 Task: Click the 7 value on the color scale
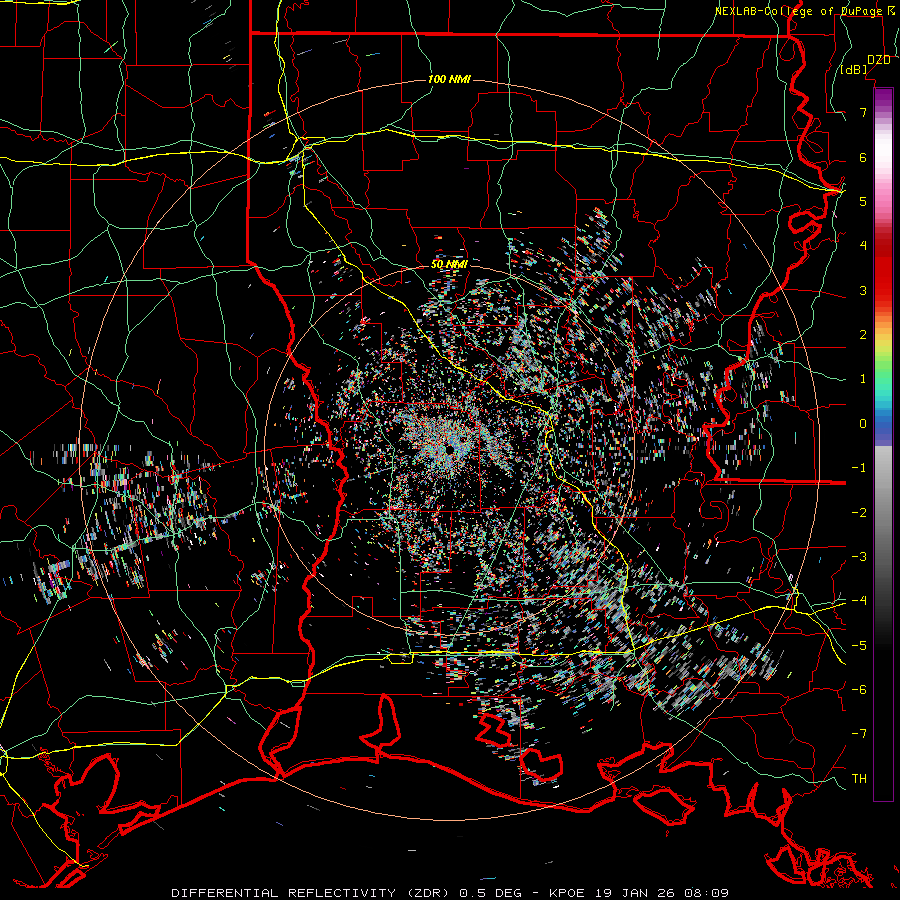coord(863,112)
